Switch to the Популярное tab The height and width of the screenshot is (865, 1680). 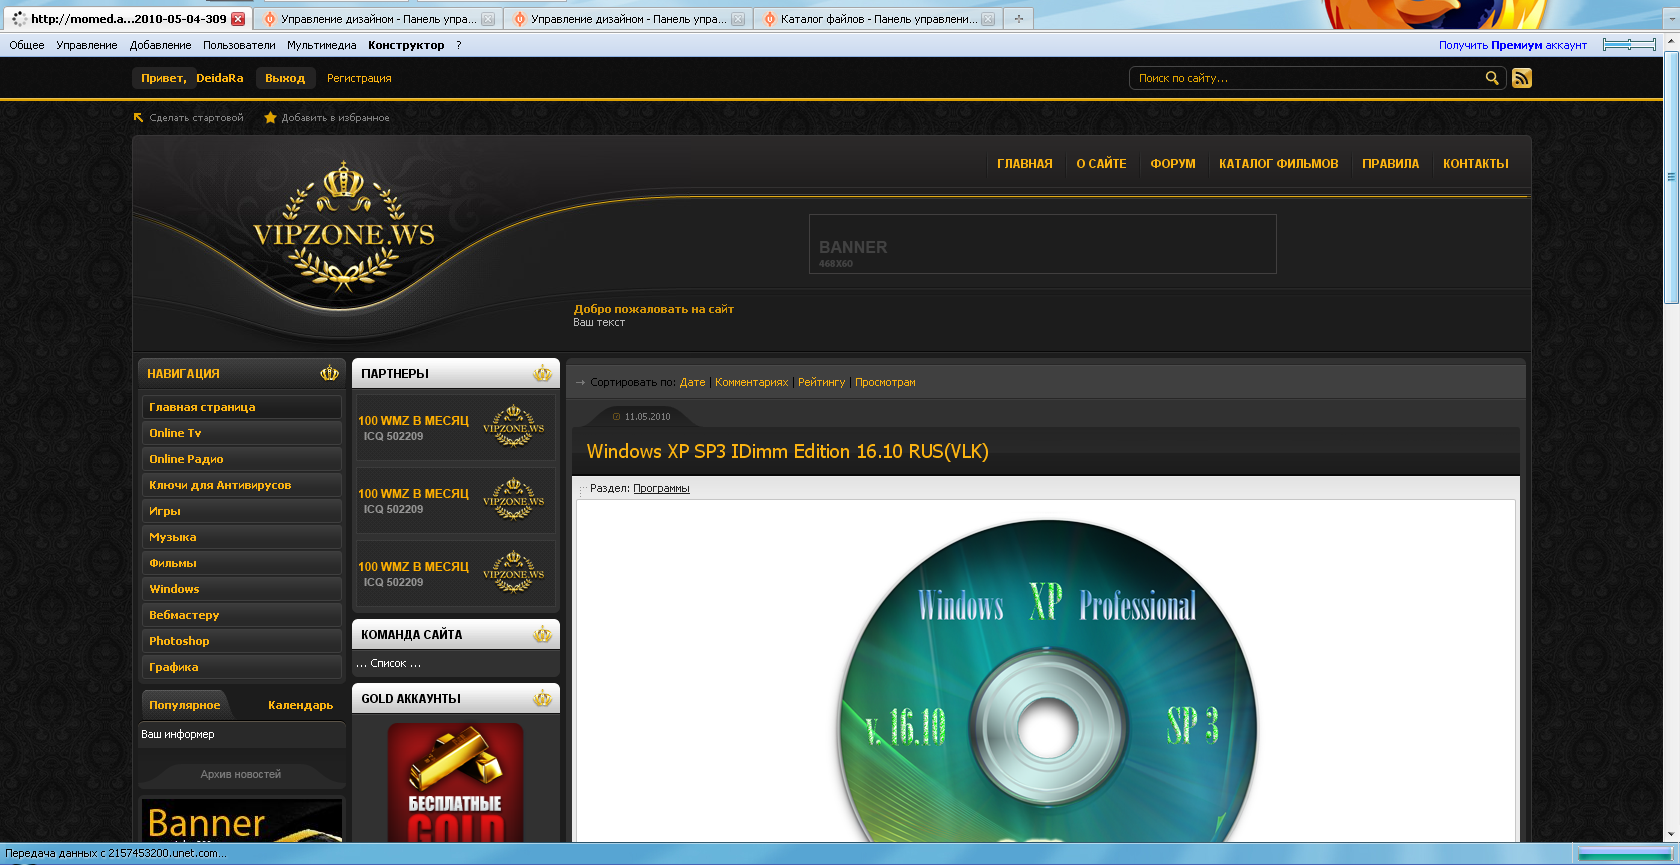click(x=185, y=705)
